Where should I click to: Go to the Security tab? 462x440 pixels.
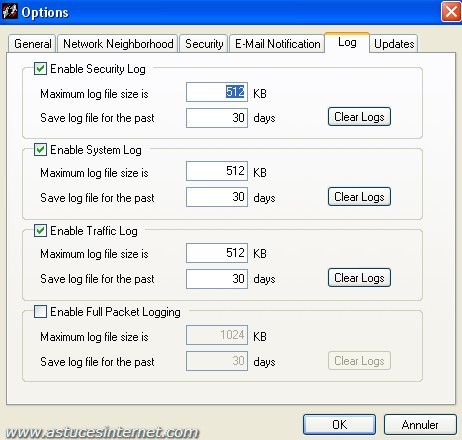pyautogui.click(x=204, y=44)
